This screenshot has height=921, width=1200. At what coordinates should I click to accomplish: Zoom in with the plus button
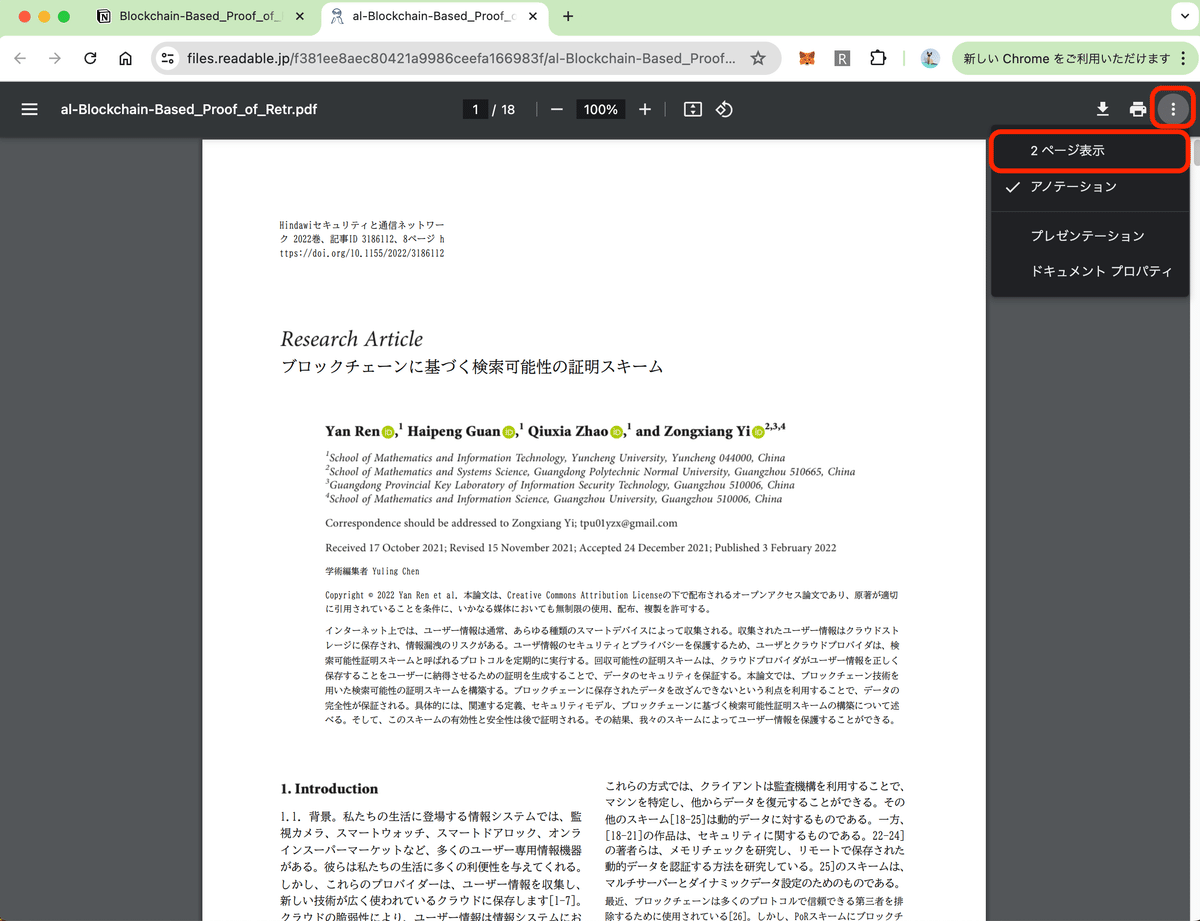point(645,109)
